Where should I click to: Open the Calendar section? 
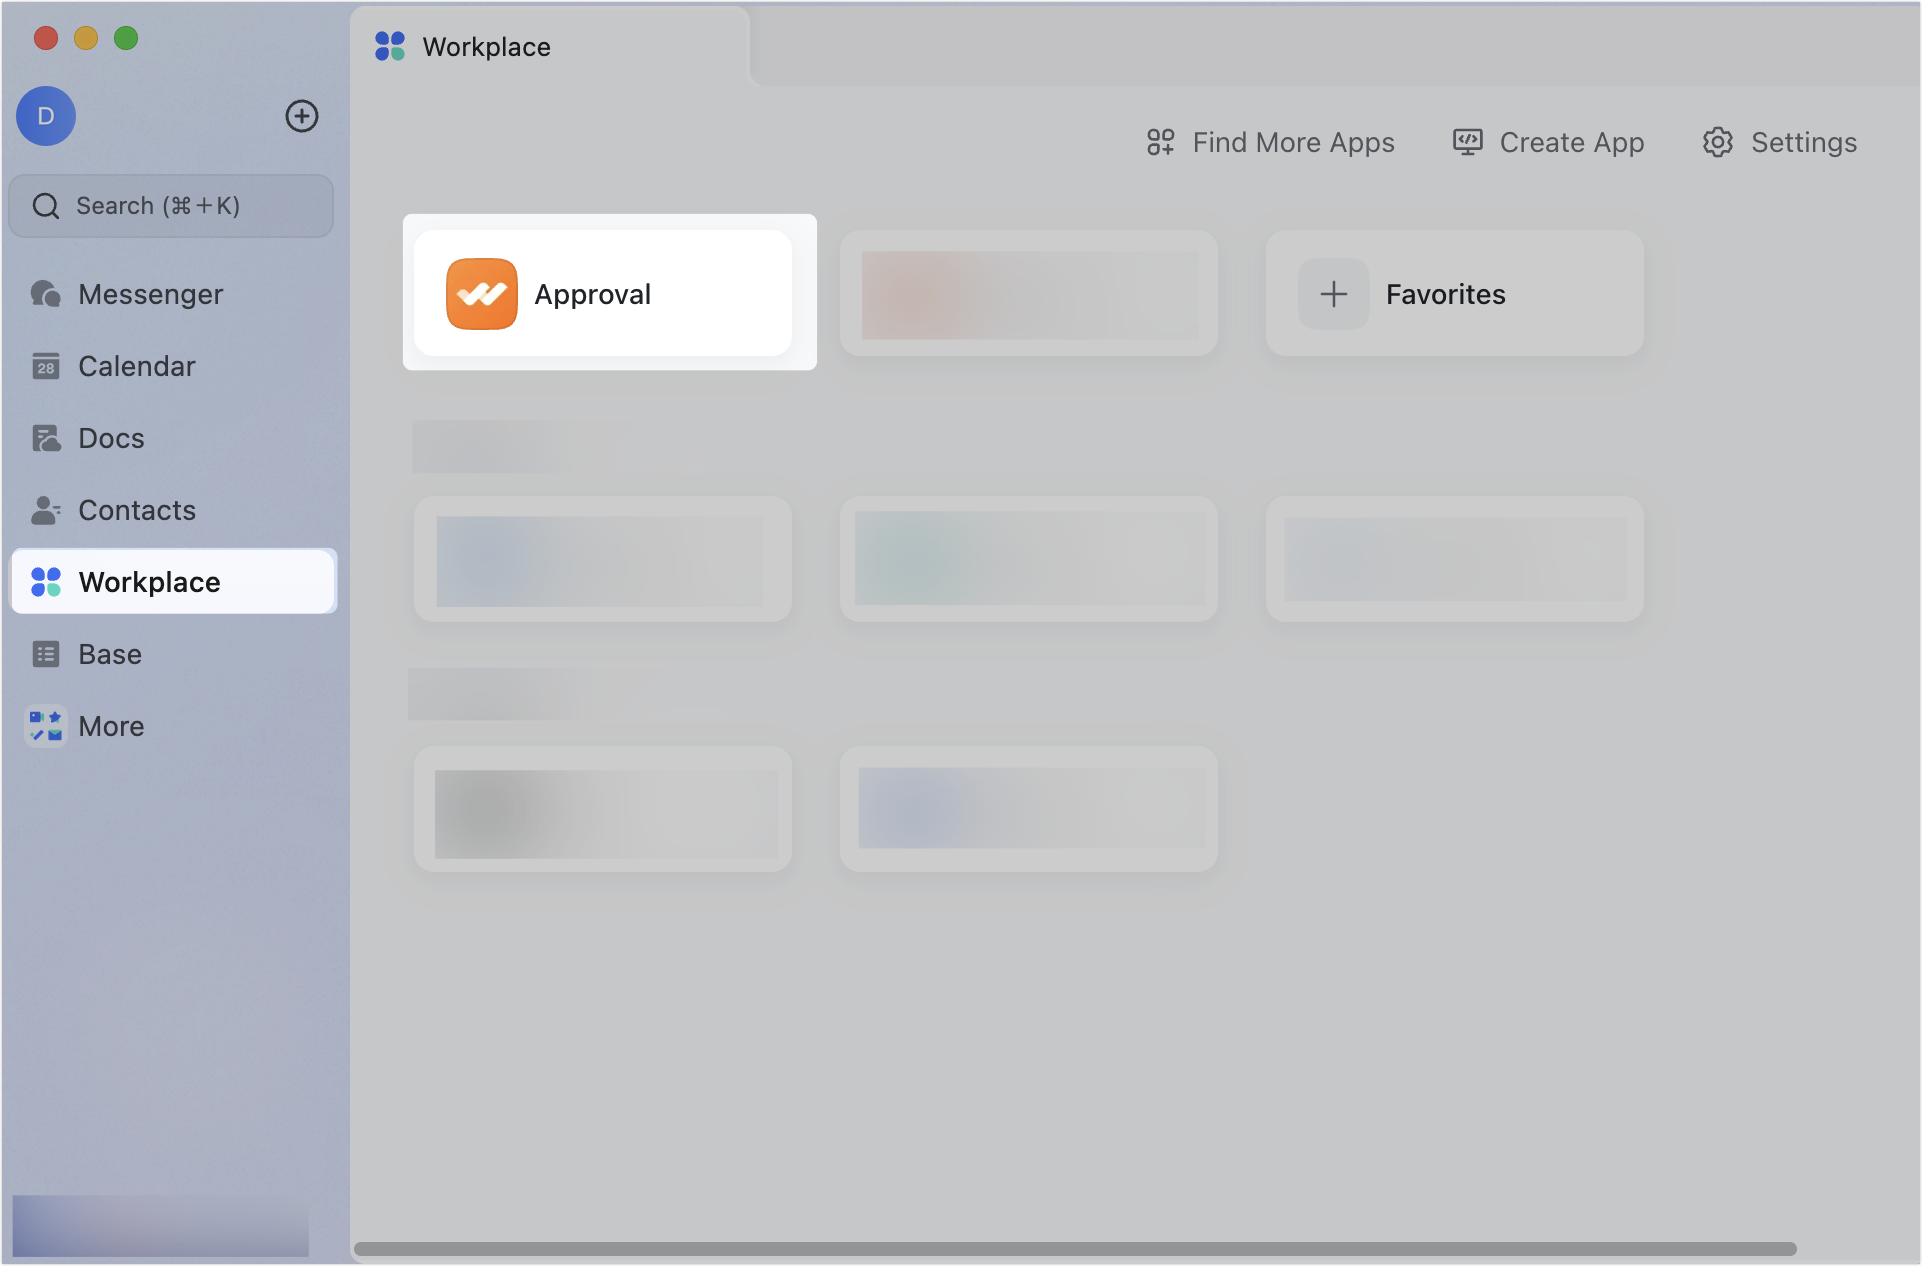136,366
